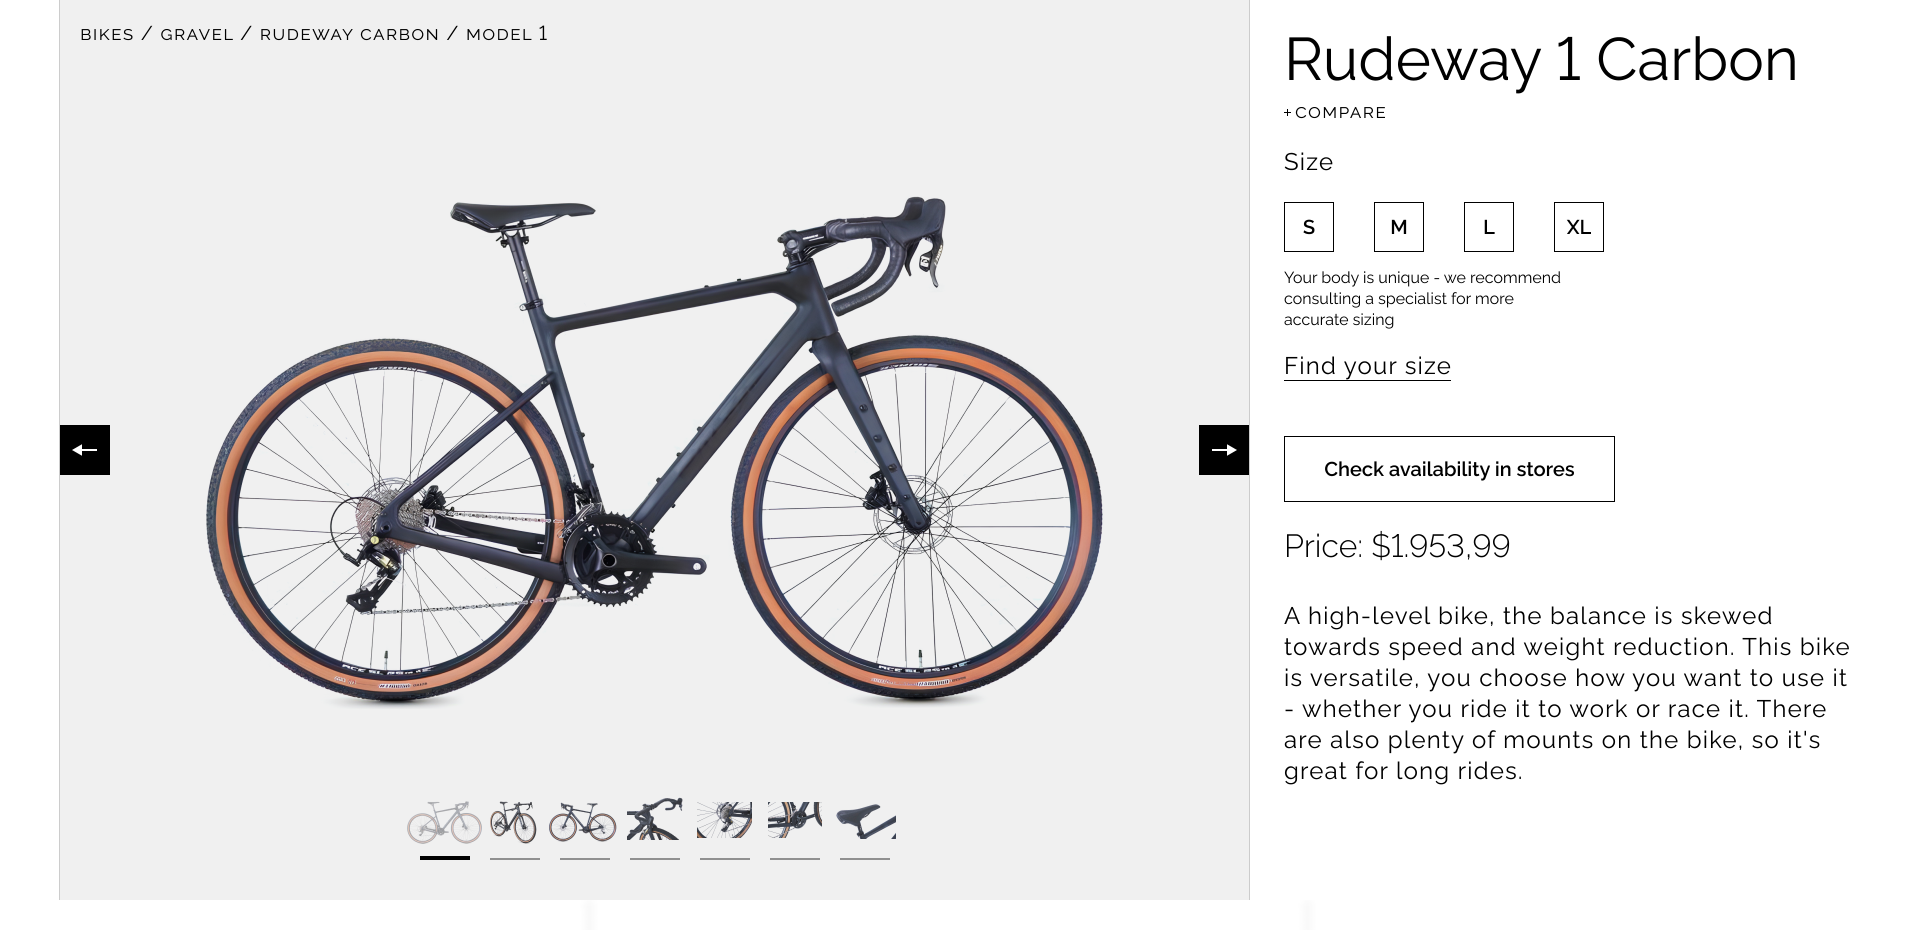Pick the XL size box

[1578, 227]
